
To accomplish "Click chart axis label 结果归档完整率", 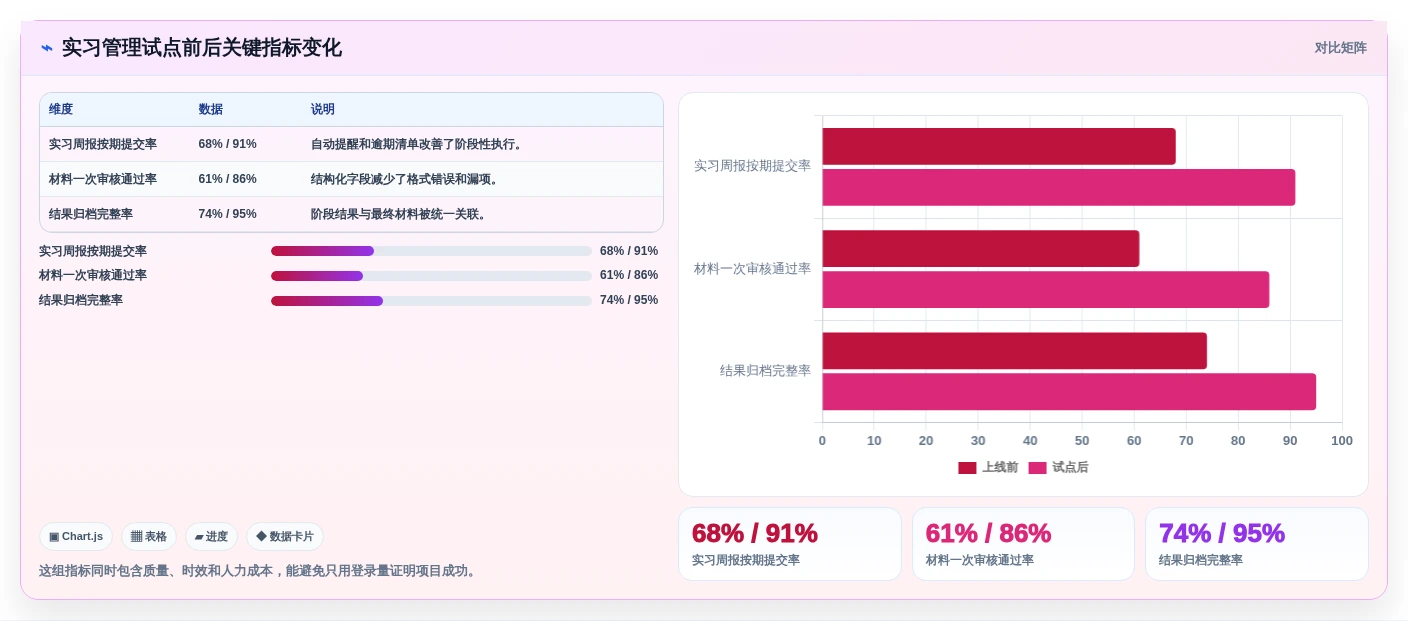I will pyautogui.click(x=765, y=371).
